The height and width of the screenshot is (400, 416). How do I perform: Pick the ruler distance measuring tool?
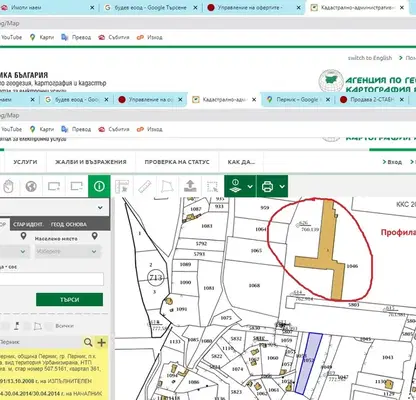[145, 186]
